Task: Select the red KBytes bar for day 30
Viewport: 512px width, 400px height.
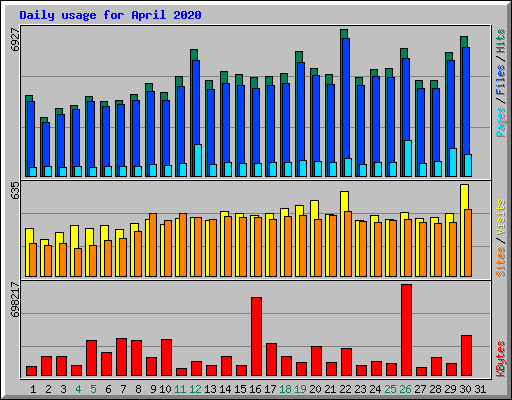Action: pos(466,356)
